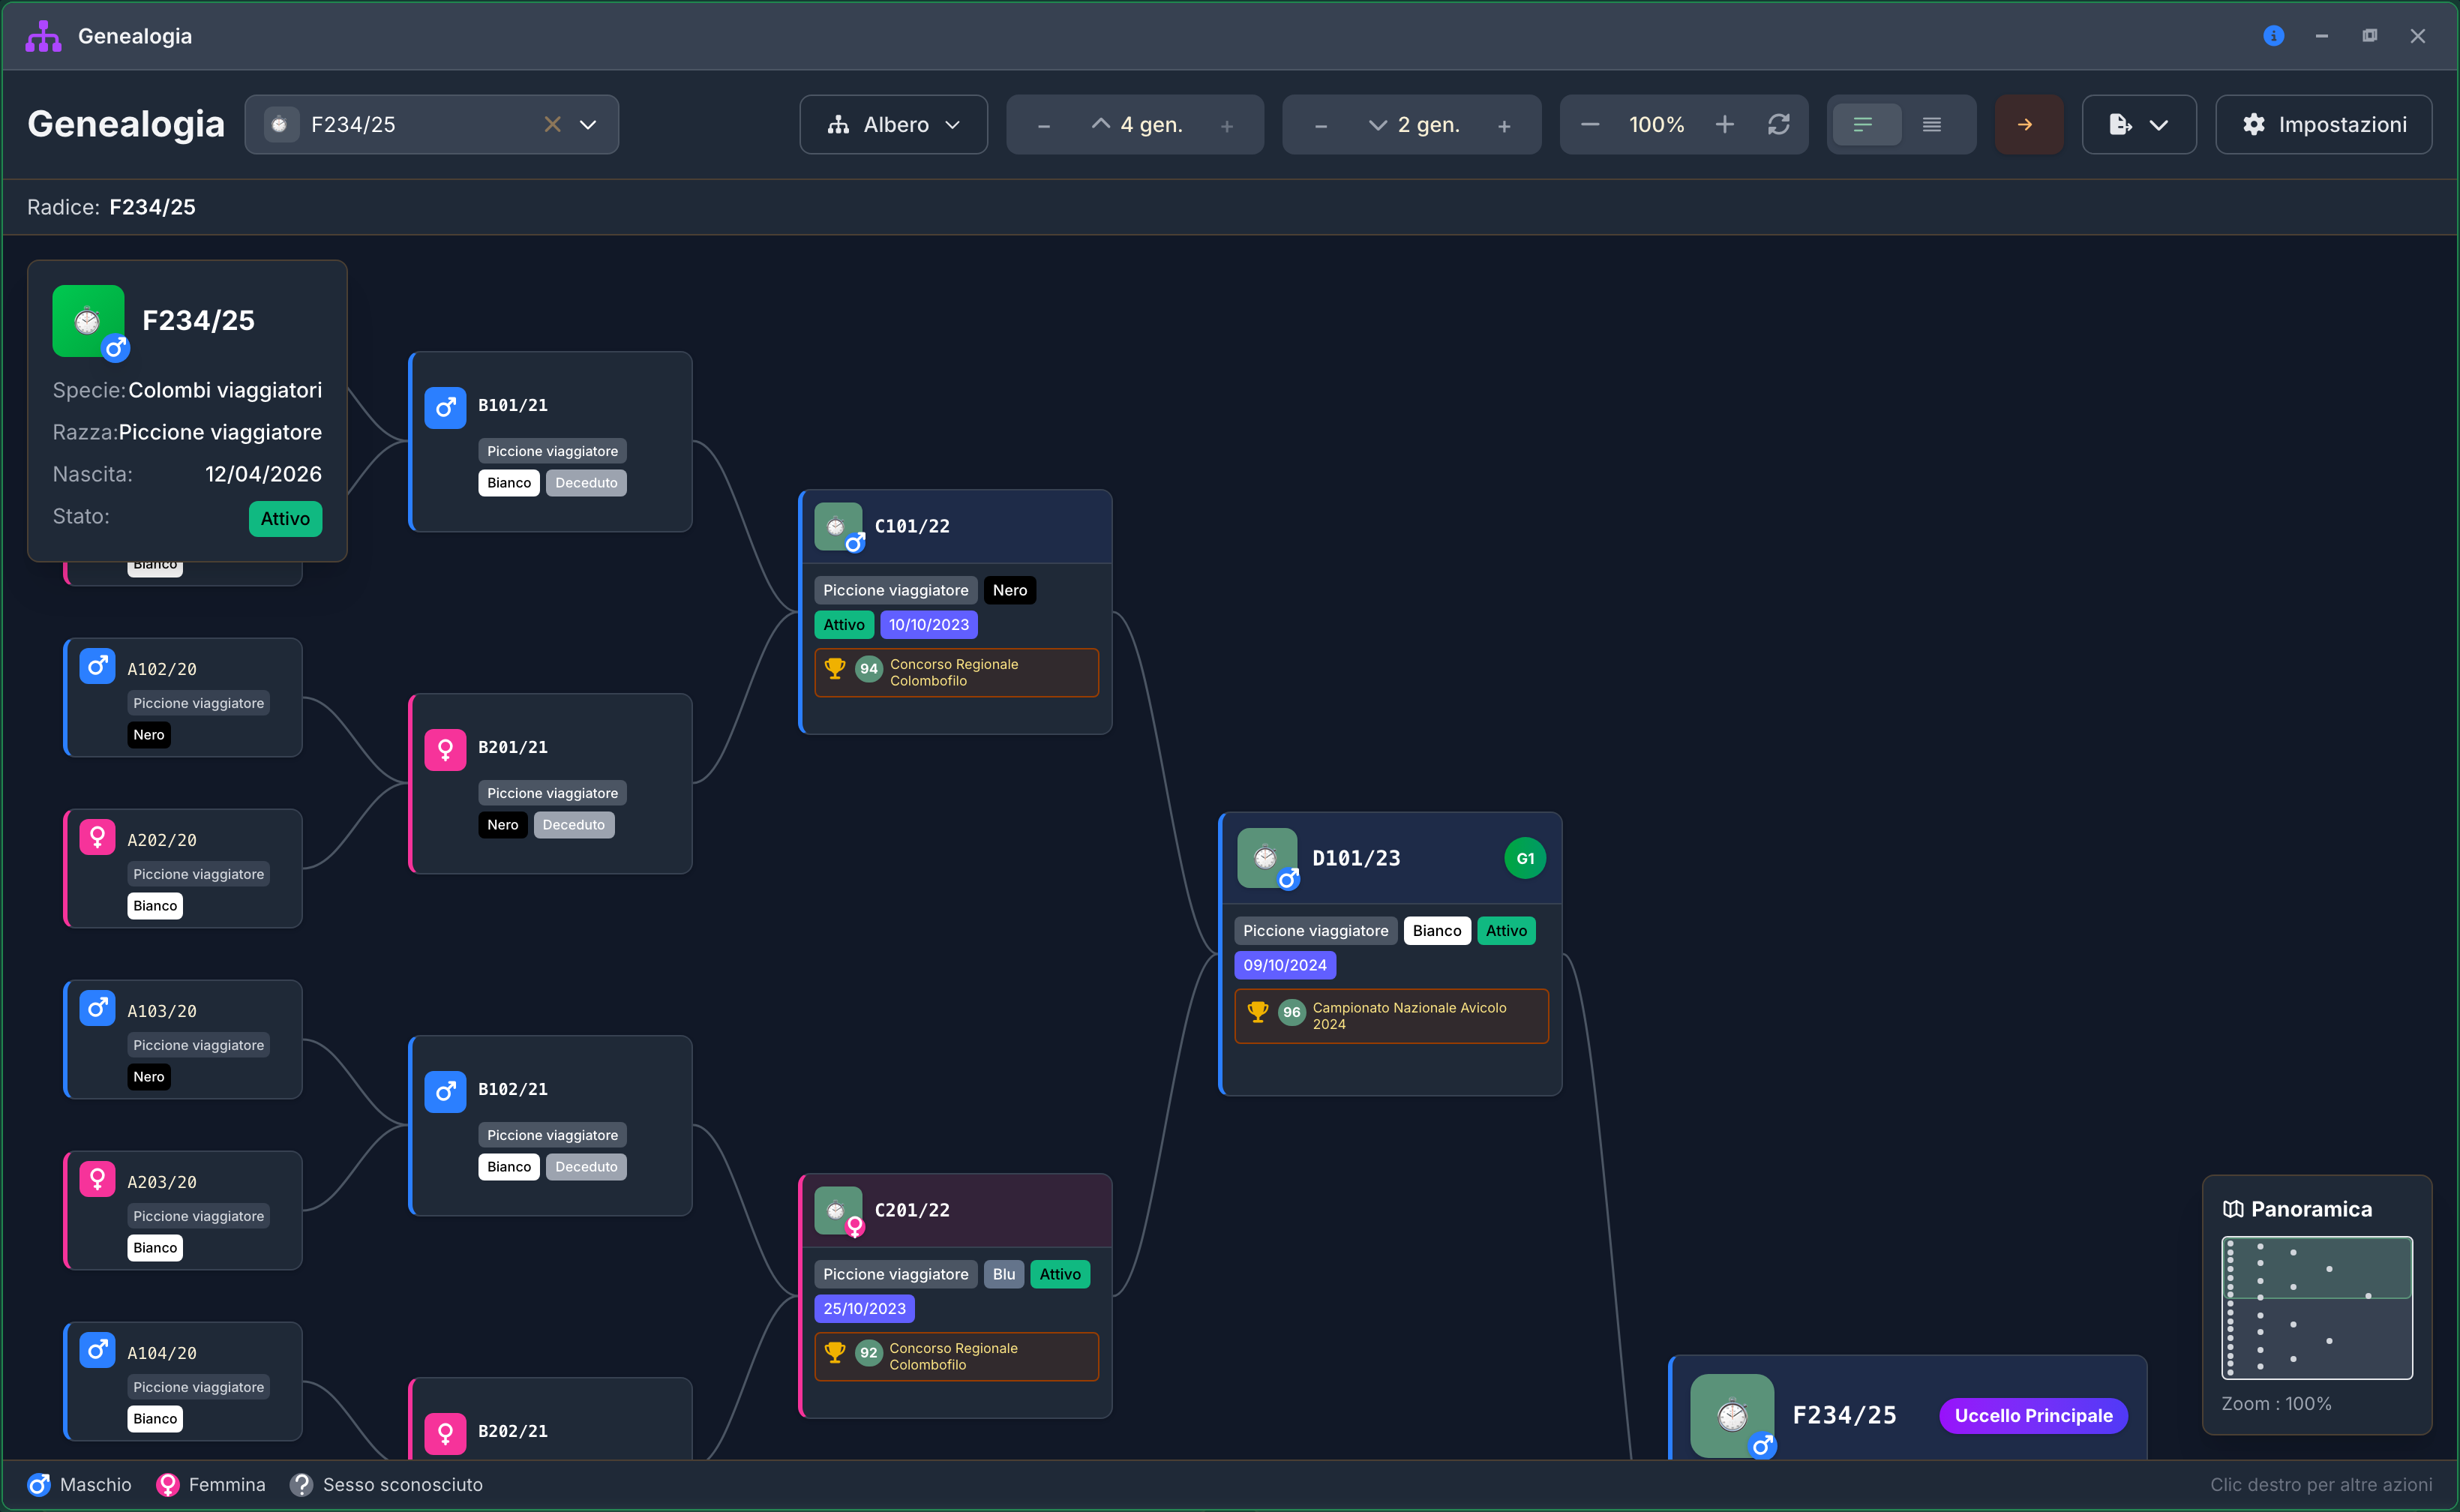Expand the F234/25 bird selector dropdown

coord(588,124)
